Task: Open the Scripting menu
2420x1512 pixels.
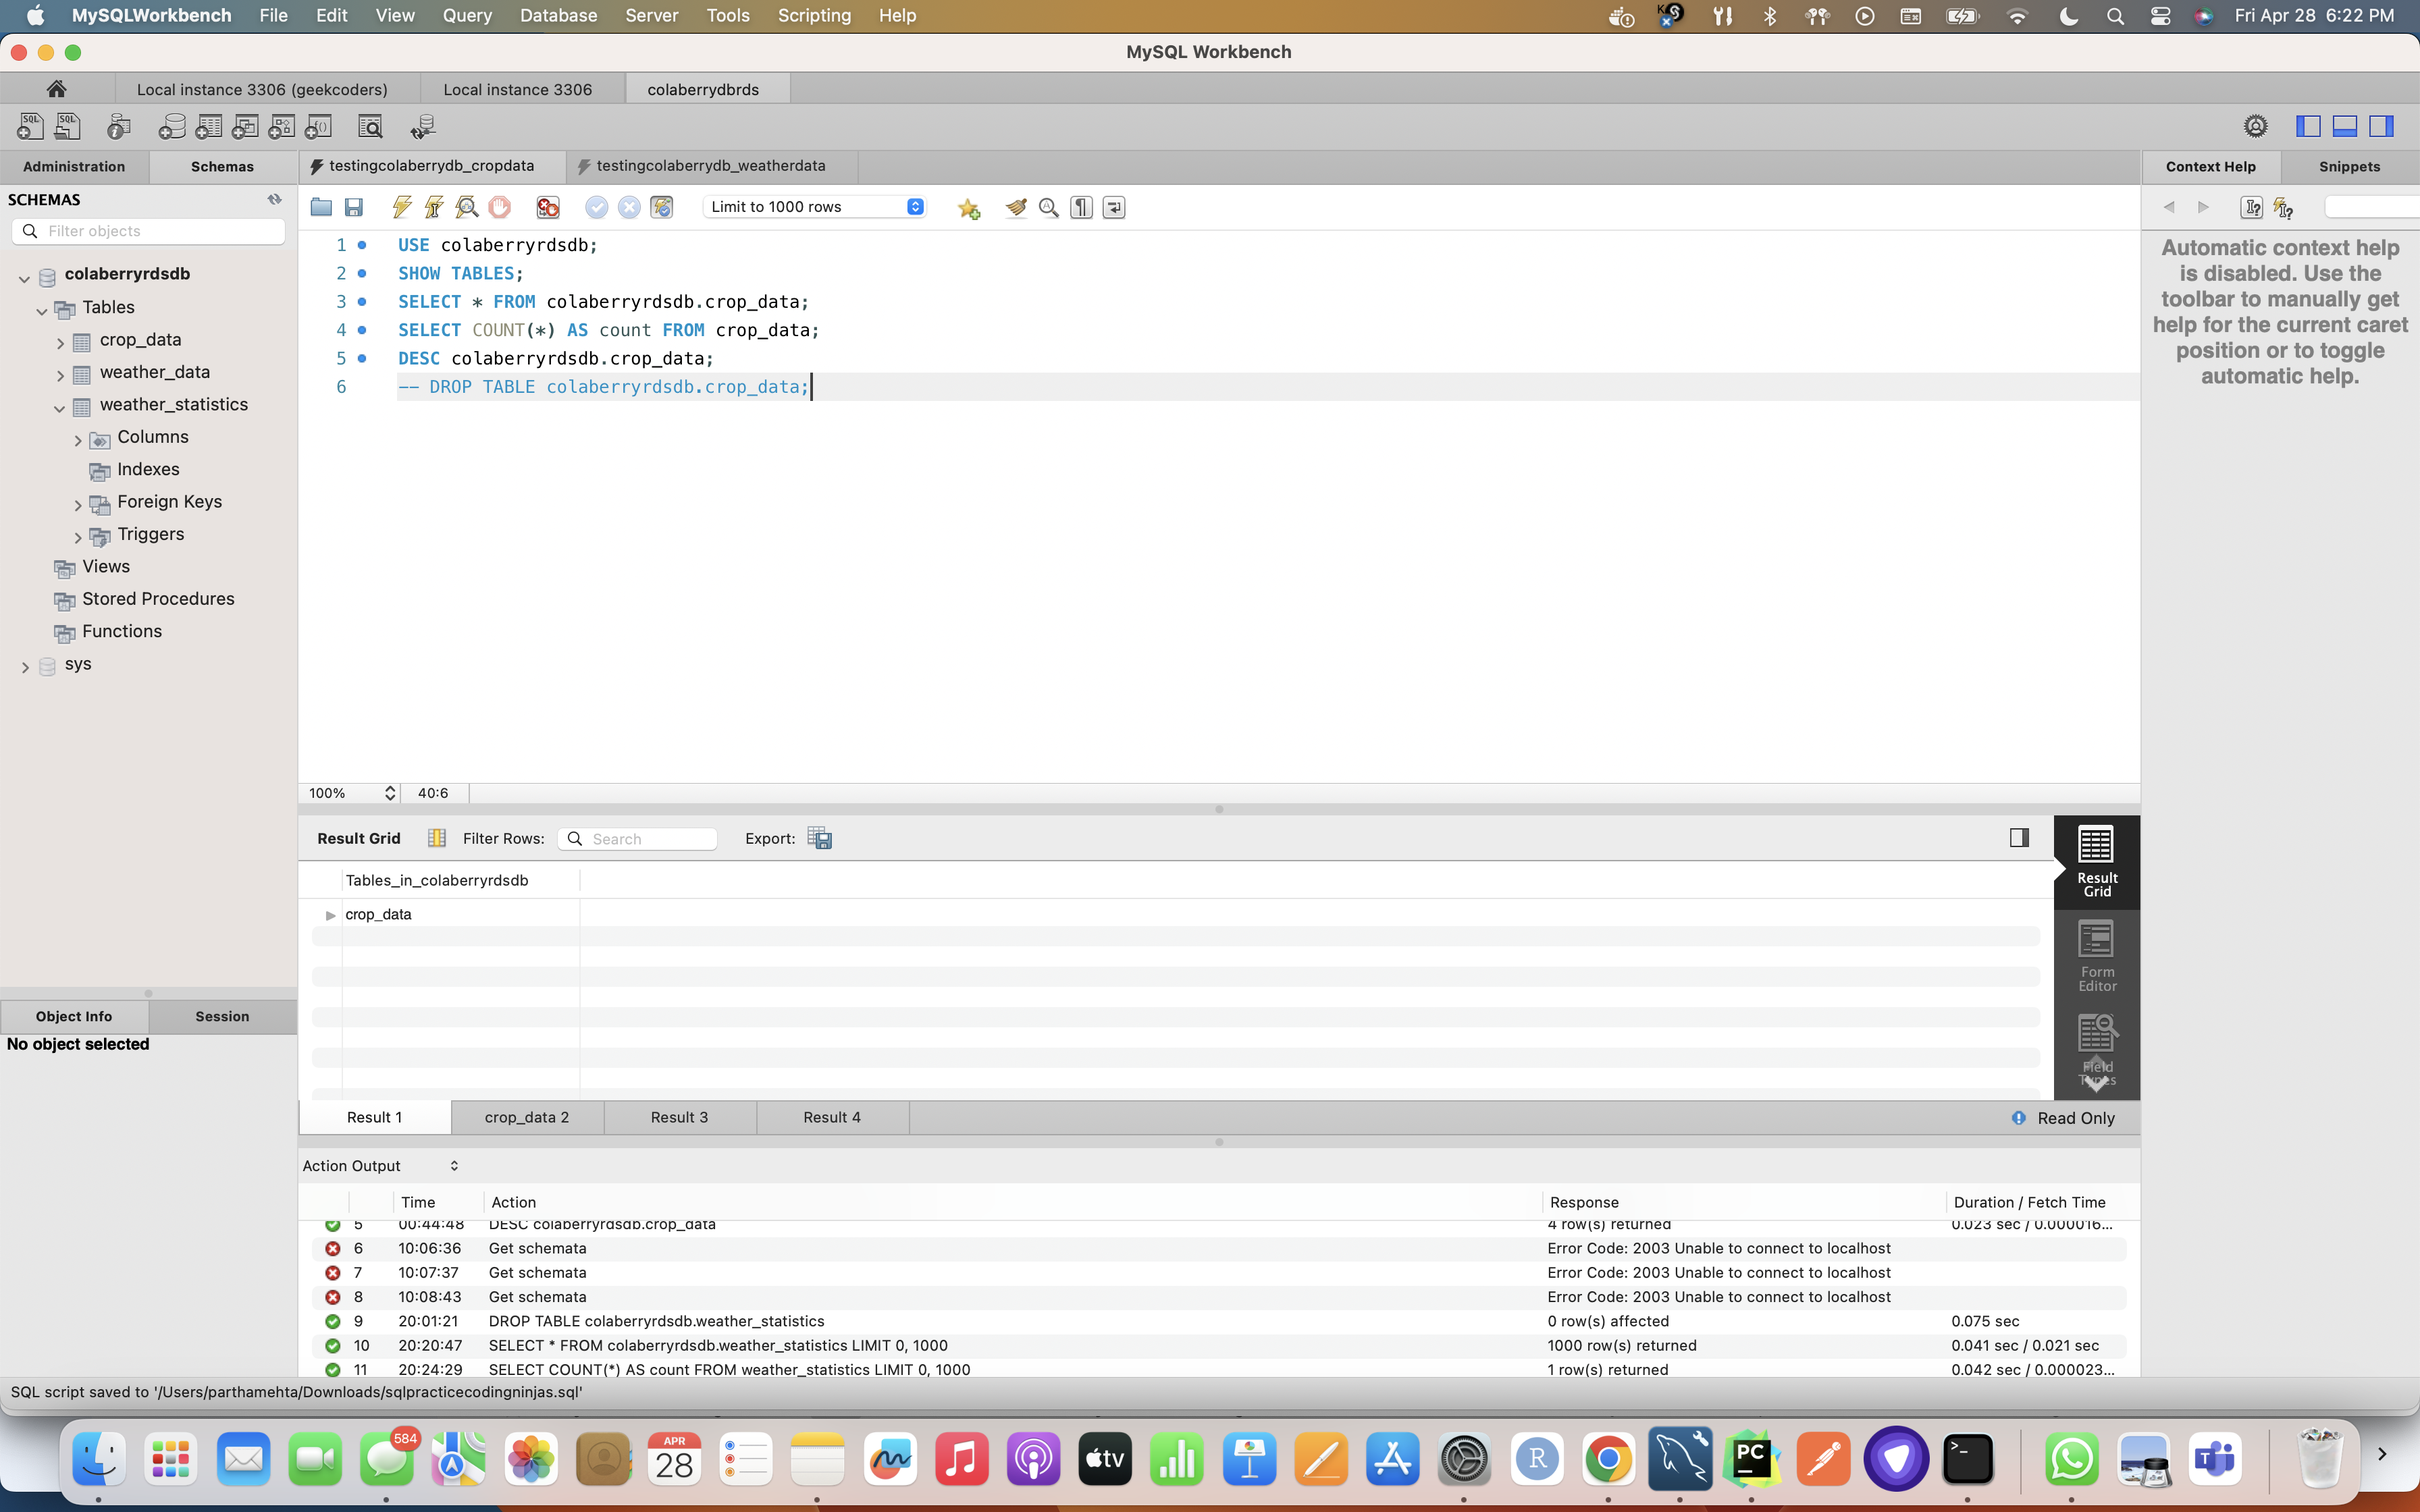Action: (814, 15)
